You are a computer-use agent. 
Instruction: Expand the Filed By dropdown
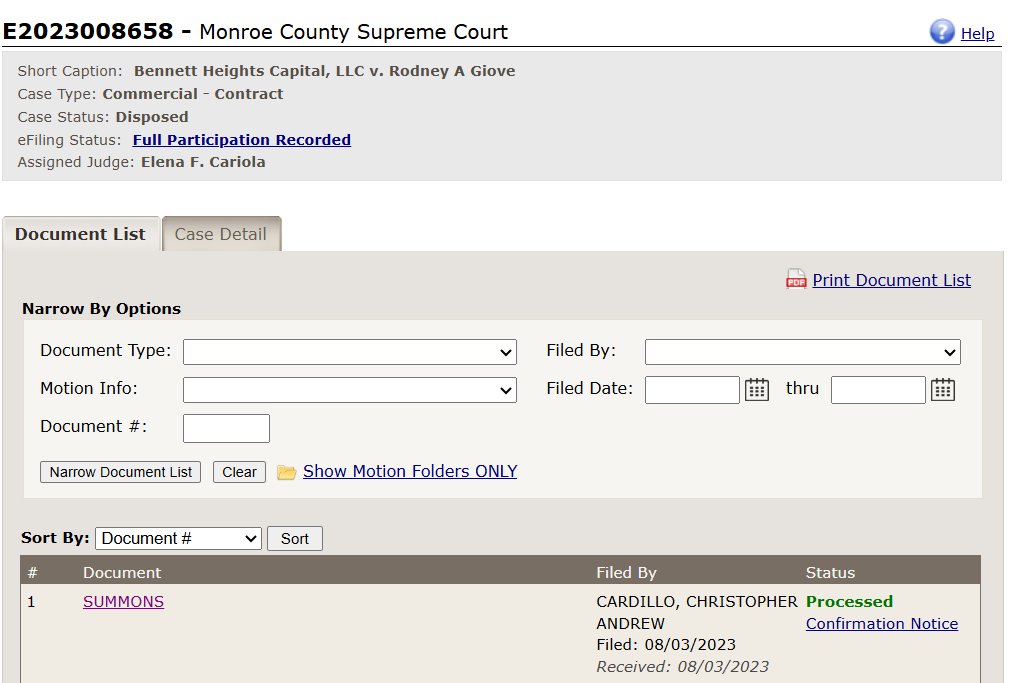click(x=802, y=352)
